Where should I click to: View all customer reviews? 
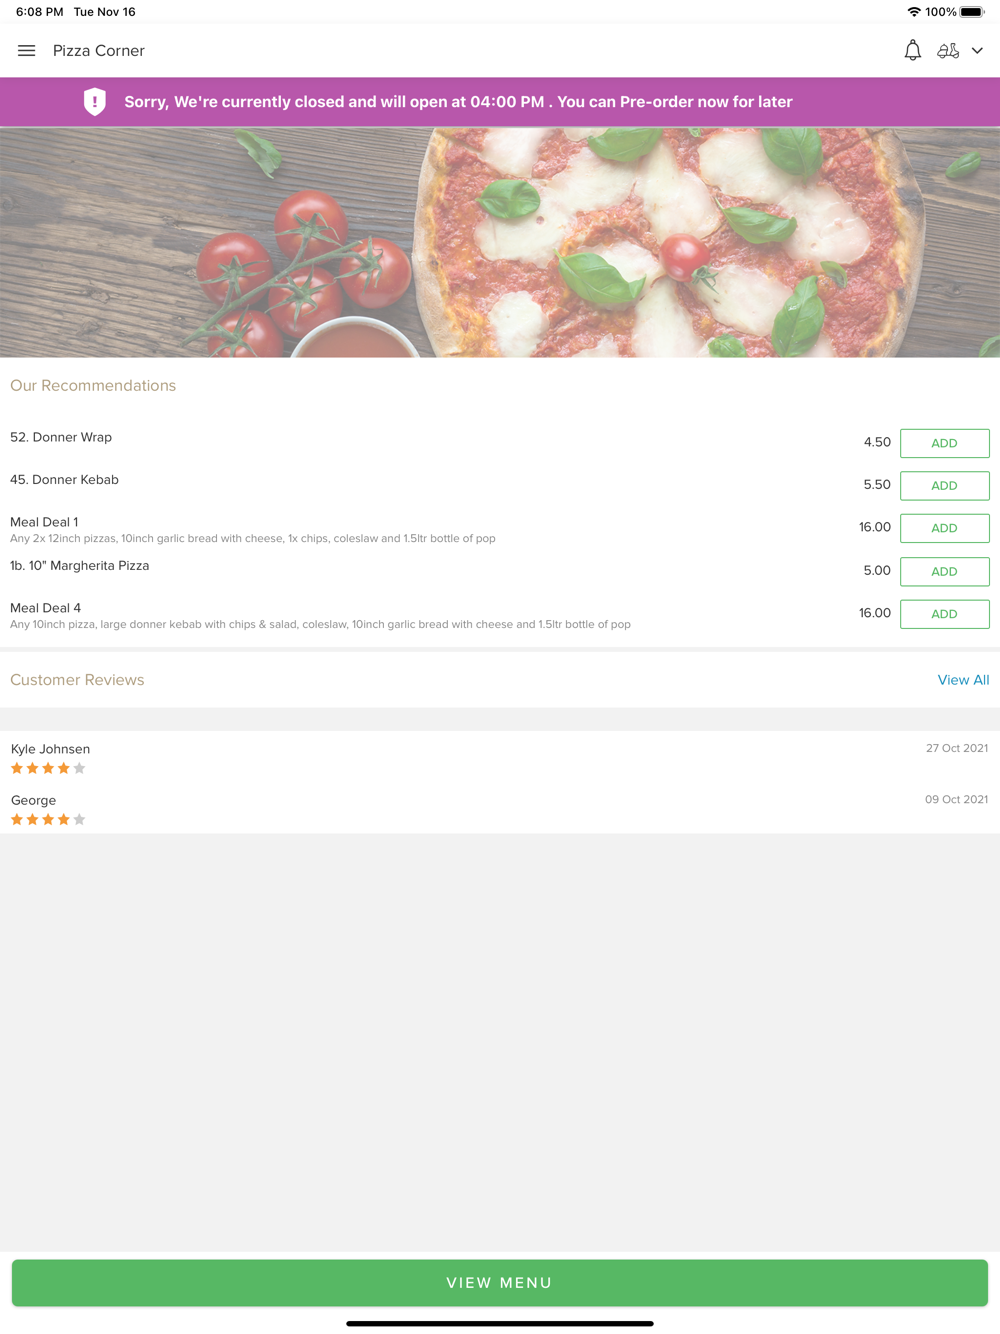[x=963, y=680]
